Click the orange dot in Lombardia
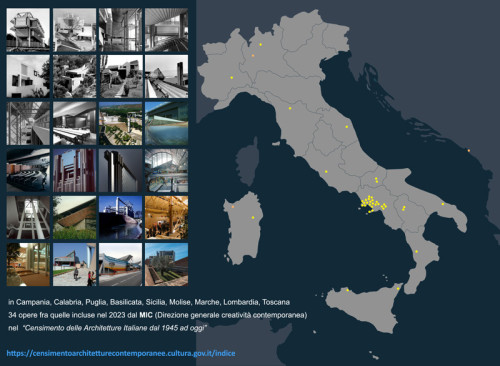500x366 pixels. 253,56
